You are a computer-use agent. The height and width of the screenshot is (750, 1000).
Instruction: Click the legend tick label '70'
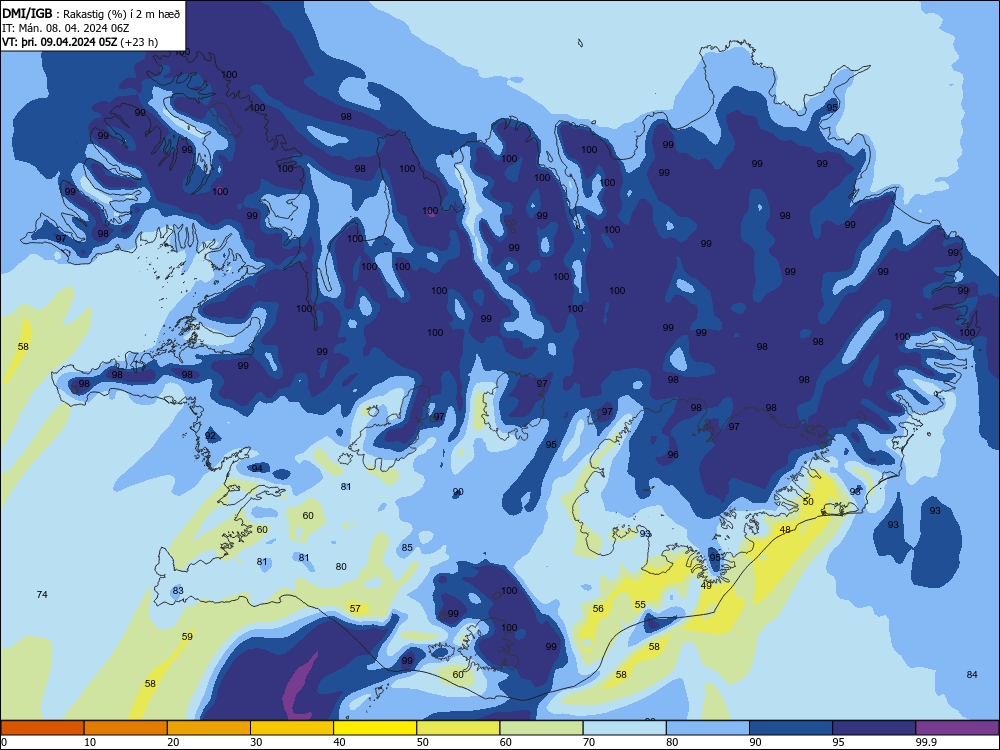[589, 742]
